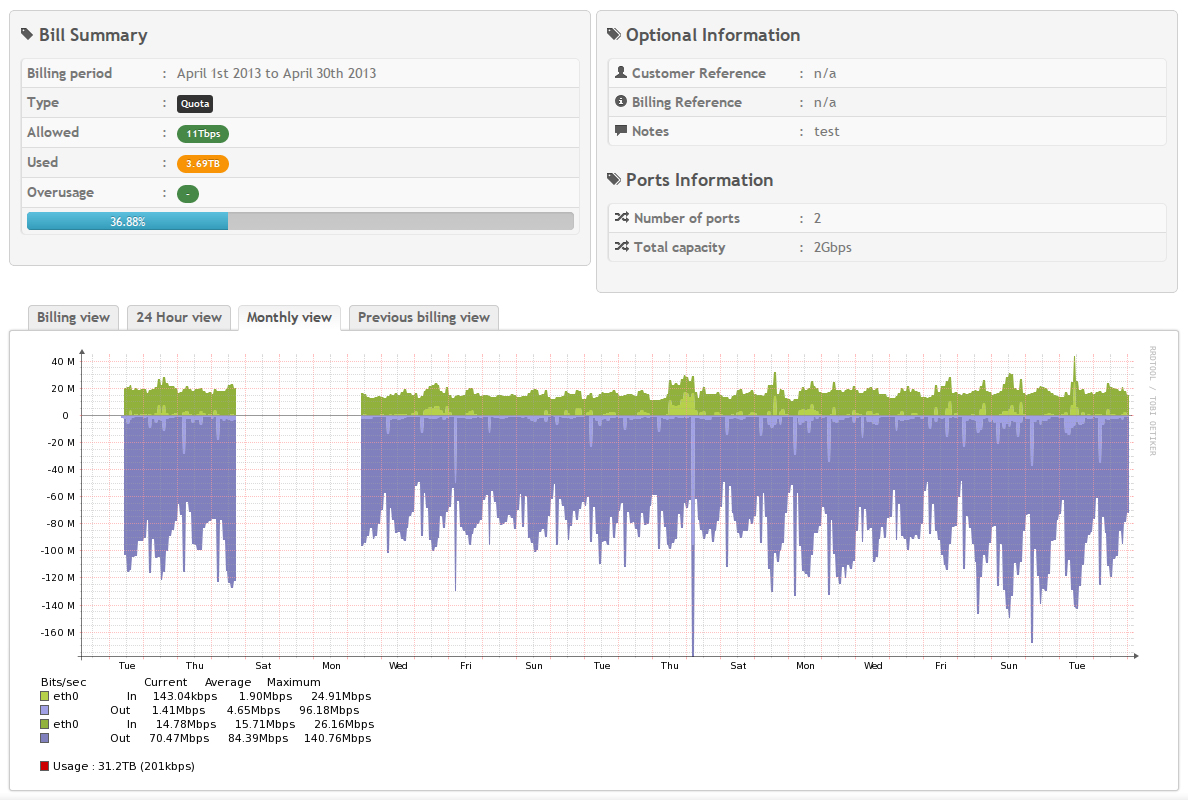Click the Optional Information tag icon
Image resolution: width=1188 pixels, height=800 pixels.
click(x=614, y=35)
